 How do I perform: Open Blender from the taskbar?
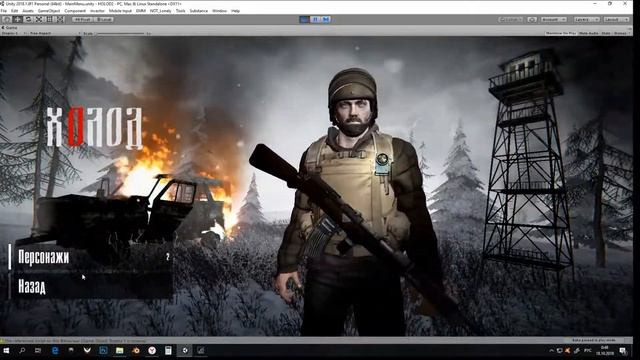click(136, 351)
